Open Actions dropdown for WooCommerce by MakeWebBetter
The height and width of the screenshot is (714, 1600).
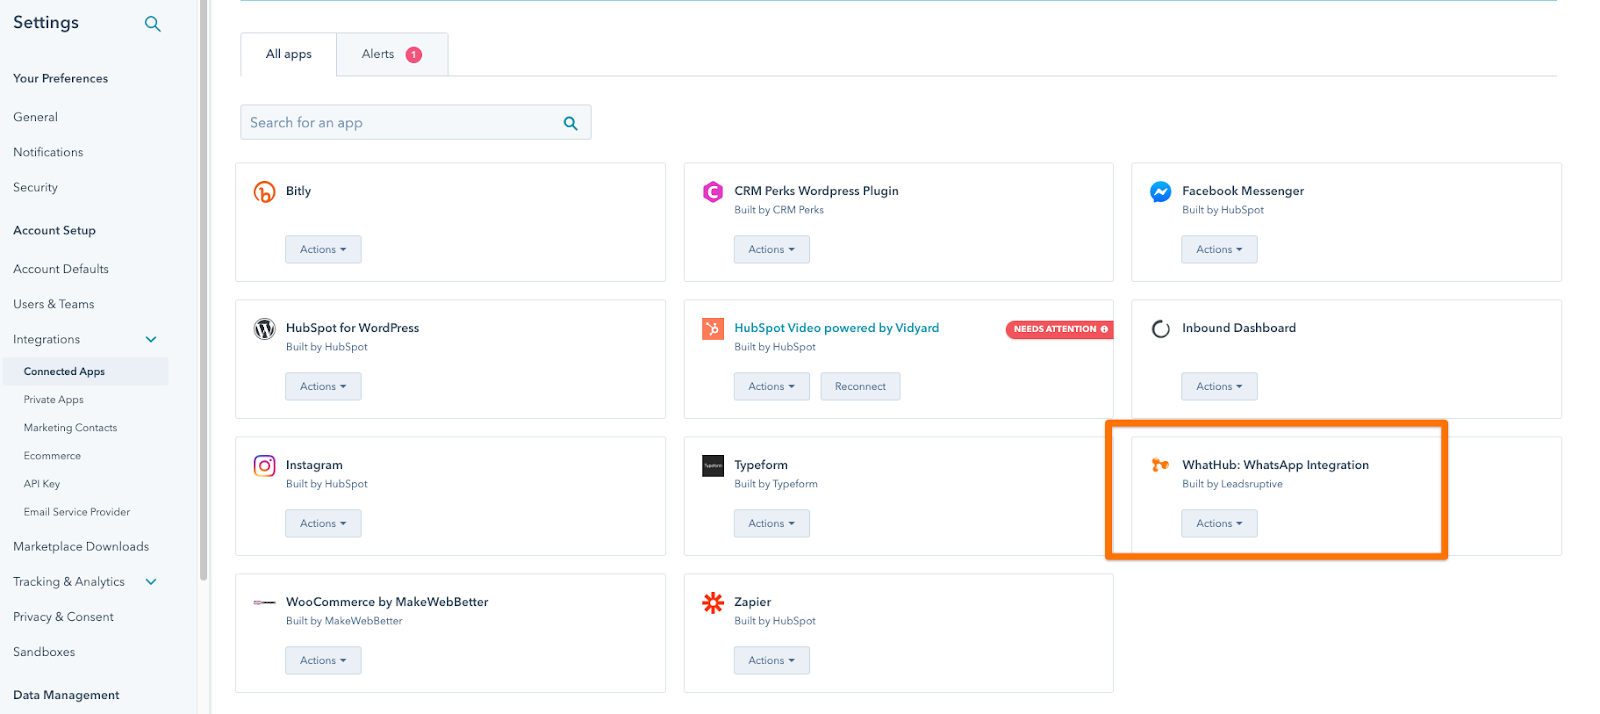tap(323, 660)
